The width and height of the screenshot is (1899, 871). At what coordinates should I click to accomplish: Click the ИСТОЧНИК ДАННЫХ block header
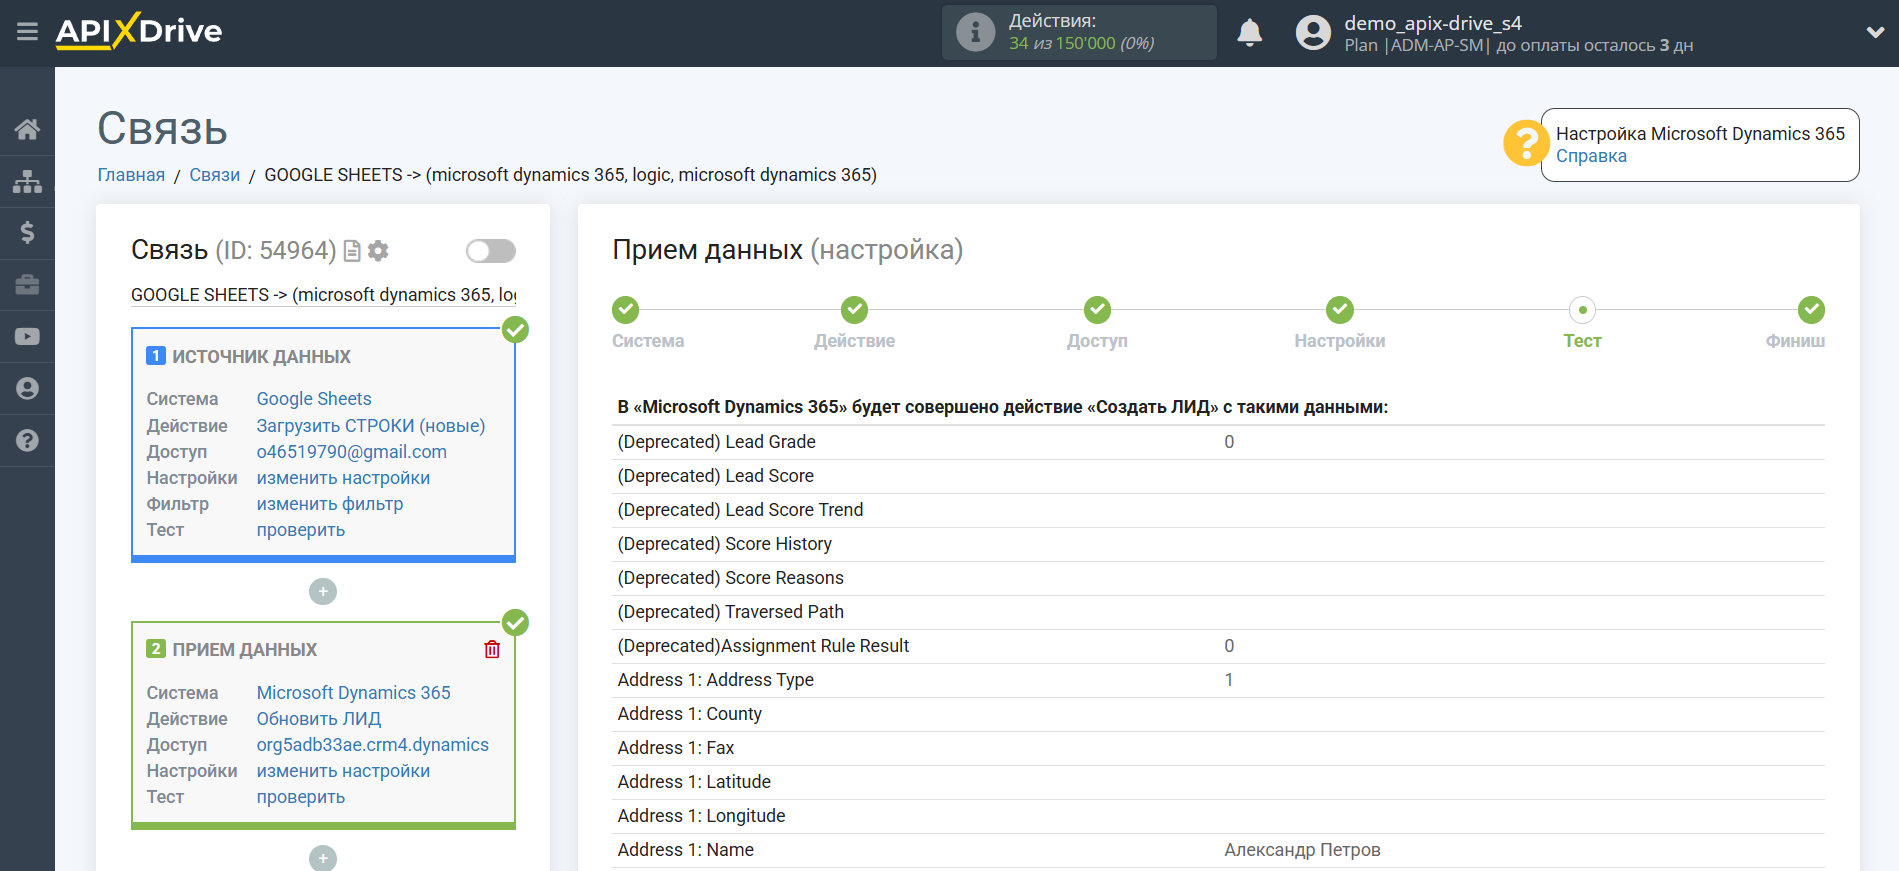tap(261, 357)
